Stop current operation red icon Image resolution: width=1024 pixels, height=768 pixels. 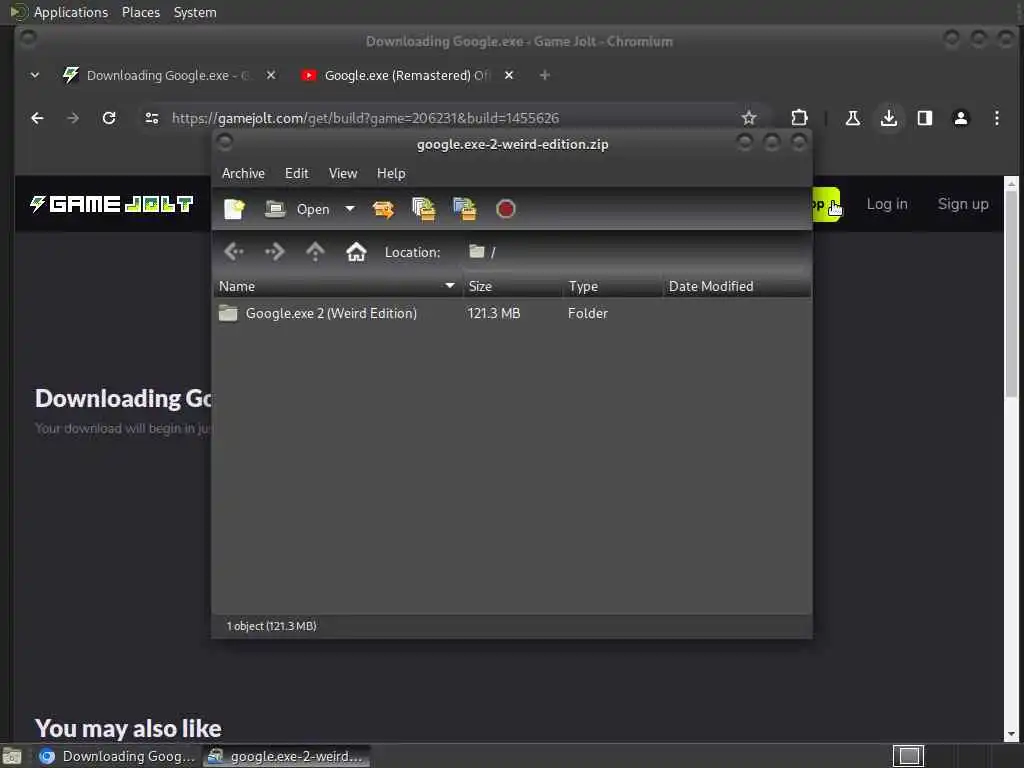coord(505,209)
